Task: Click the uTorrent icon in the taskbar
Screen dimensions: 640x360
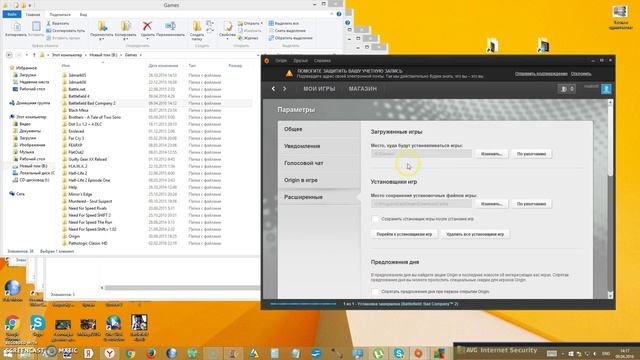Action: coord(378,353)
